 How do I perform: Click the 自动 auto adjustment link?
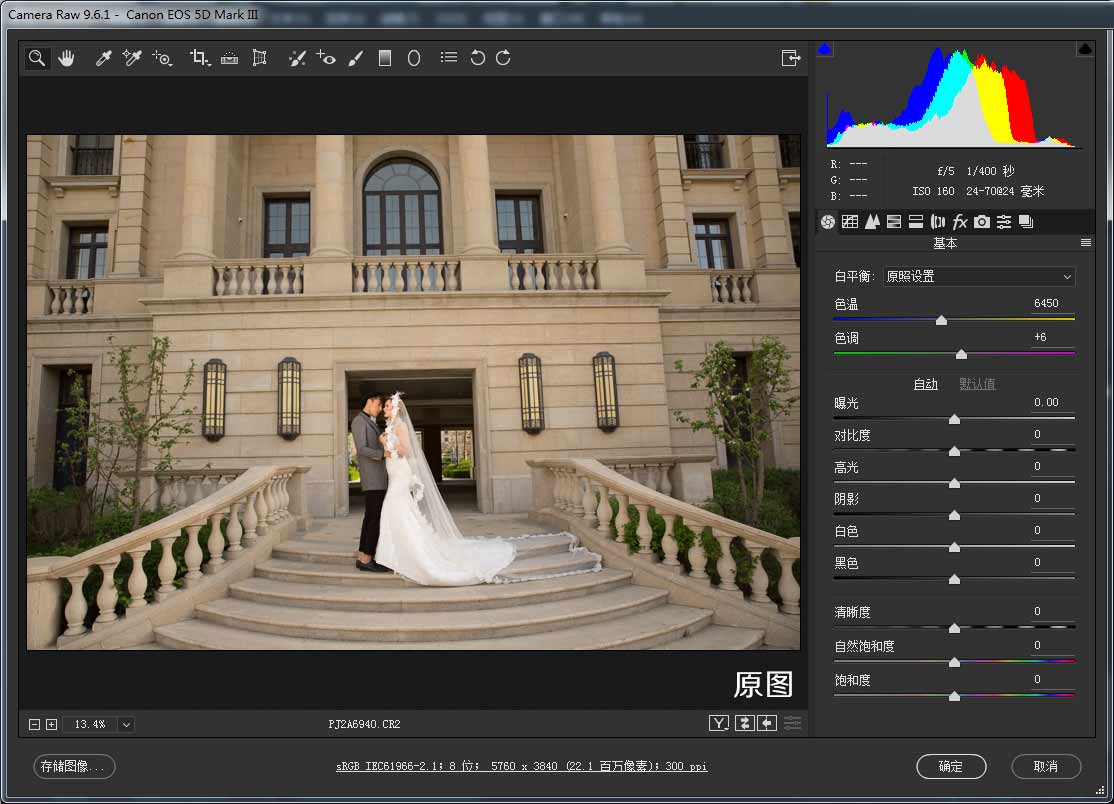[925, 383]
